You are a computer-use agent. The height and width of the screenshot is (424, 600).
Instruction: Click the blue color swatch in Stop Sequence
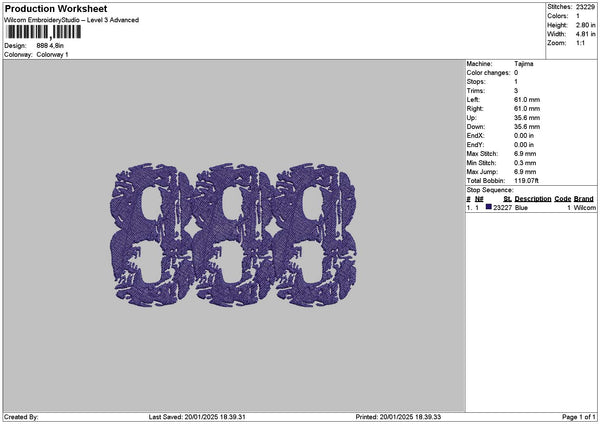(x=489, y=207)
